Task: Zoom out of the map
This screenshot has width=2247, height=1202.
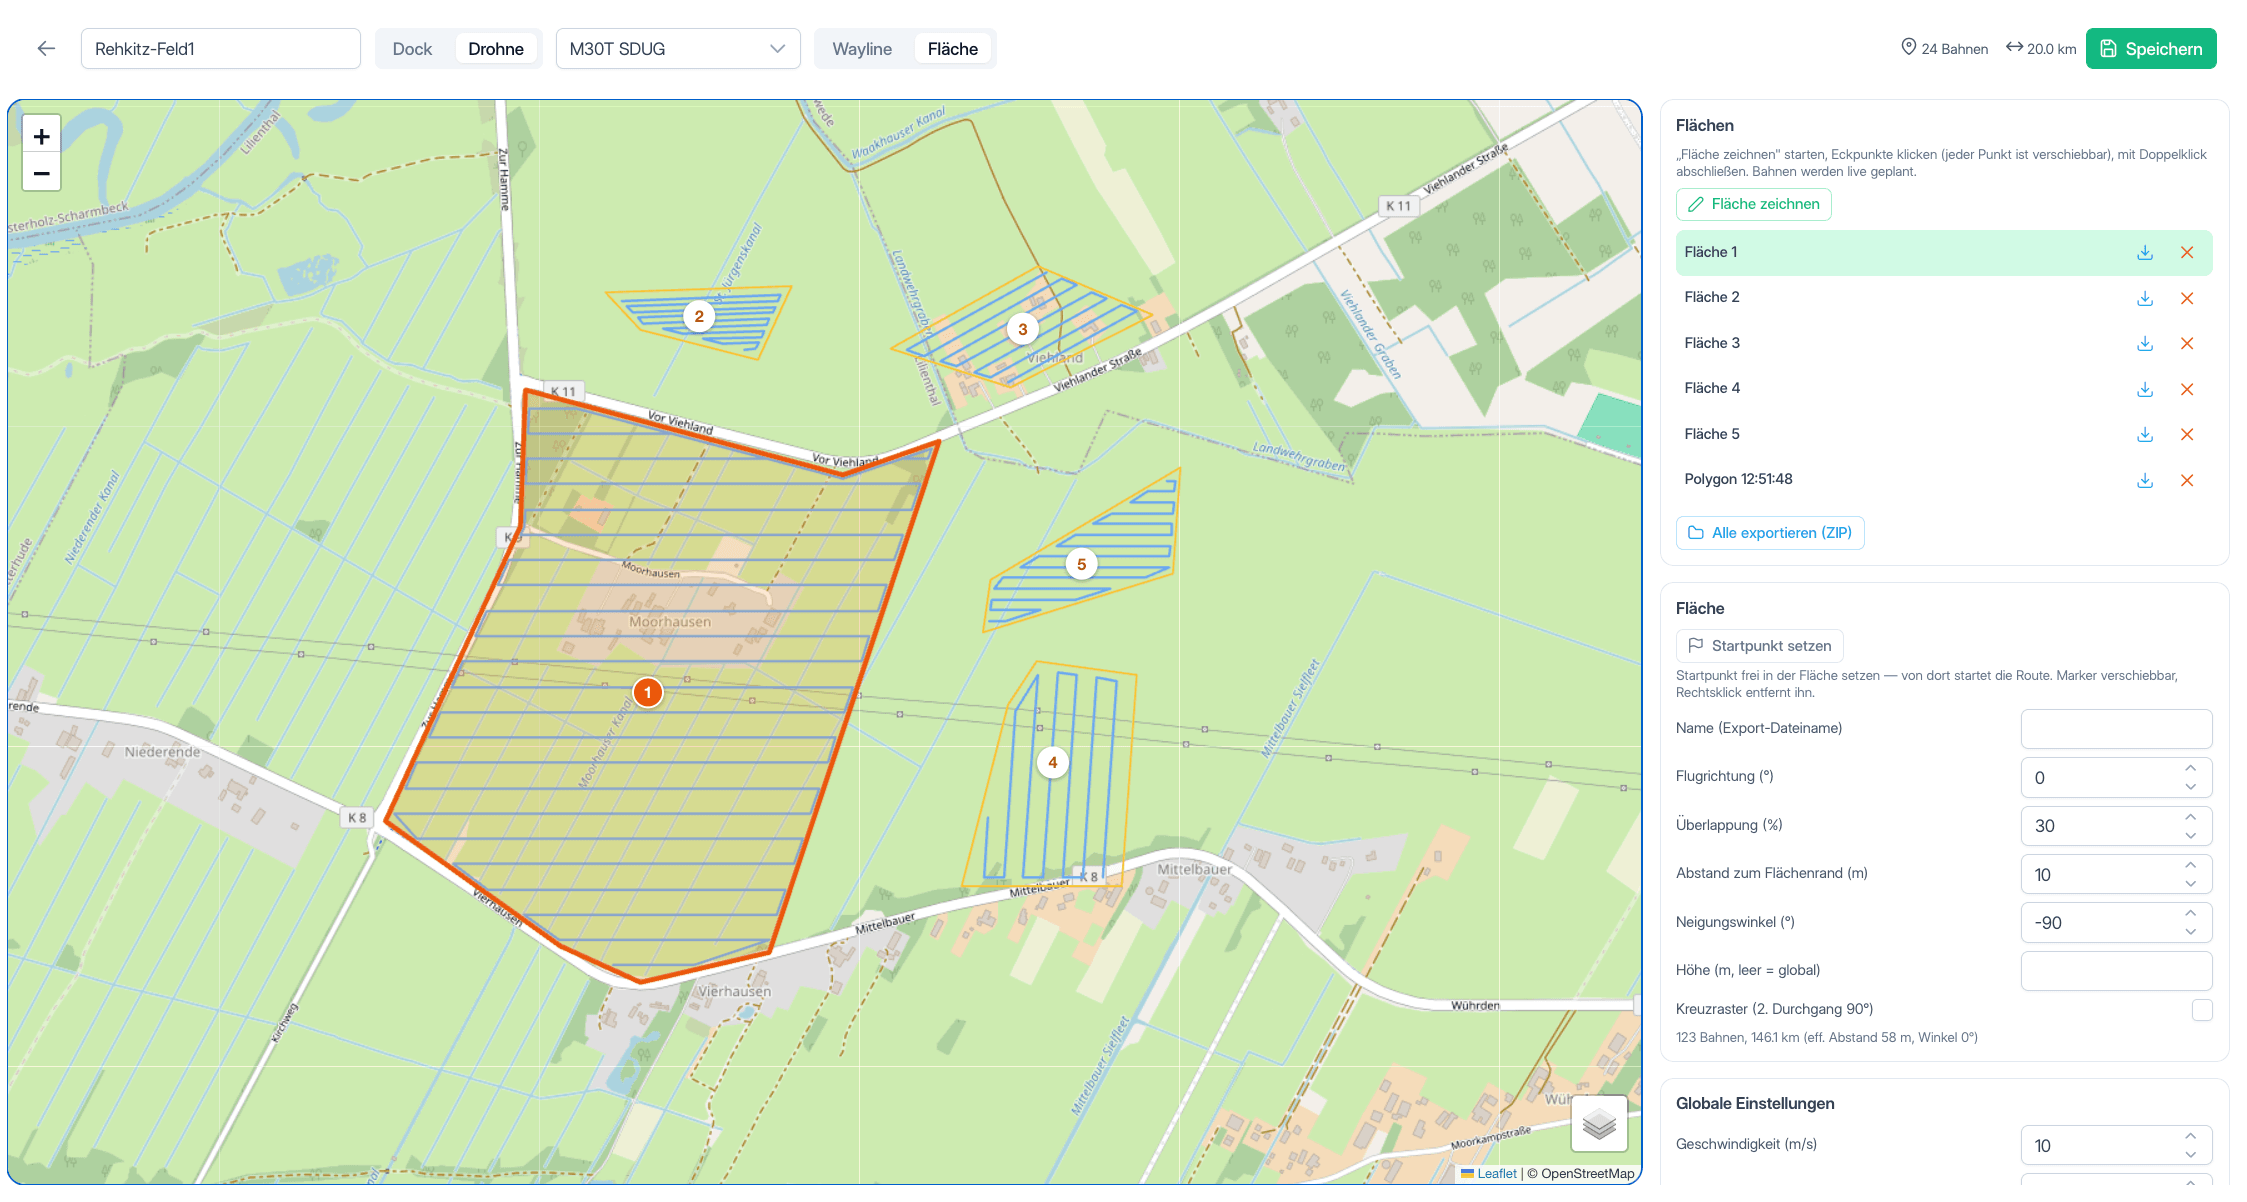Action: point(42,173)
